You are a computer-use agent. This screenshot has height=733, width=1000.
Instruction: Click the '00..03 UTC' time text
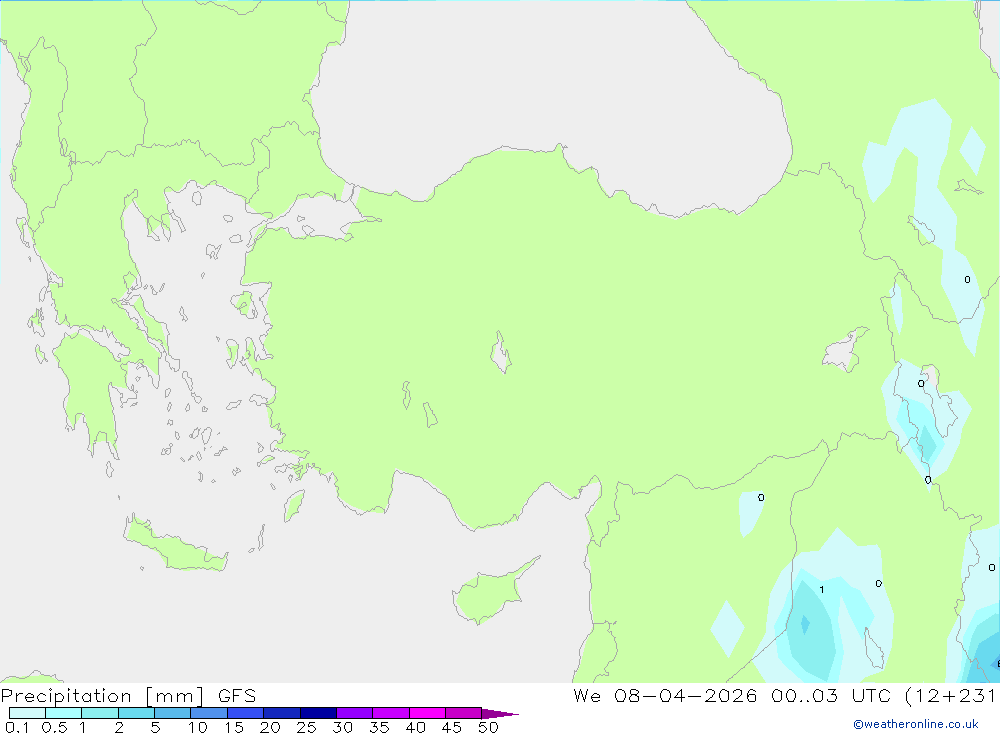[831, 695]
